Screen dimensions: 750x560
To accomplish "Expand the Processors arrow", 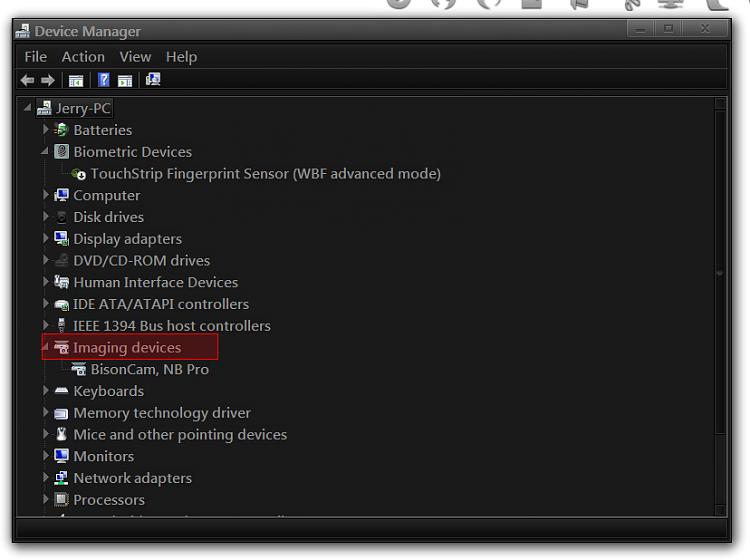I will (x=46, y=499).
